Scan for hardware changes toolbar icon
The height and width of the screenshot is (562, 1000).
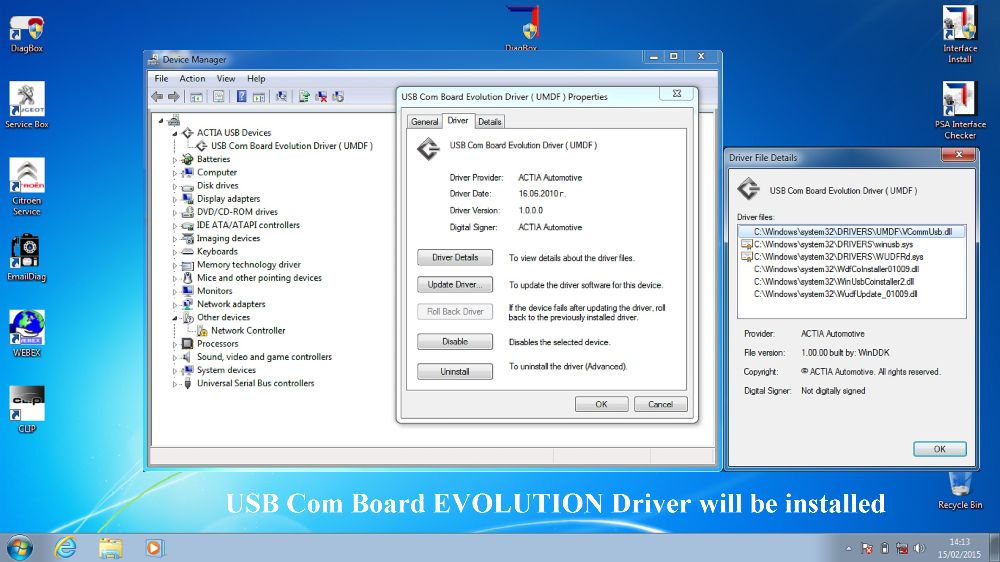point(281,97)
